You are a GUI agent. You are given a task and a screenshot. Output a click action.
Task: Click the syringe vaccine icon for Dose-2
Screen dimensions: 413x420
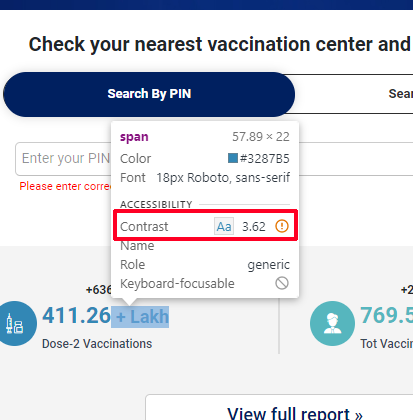pos(15,323)
